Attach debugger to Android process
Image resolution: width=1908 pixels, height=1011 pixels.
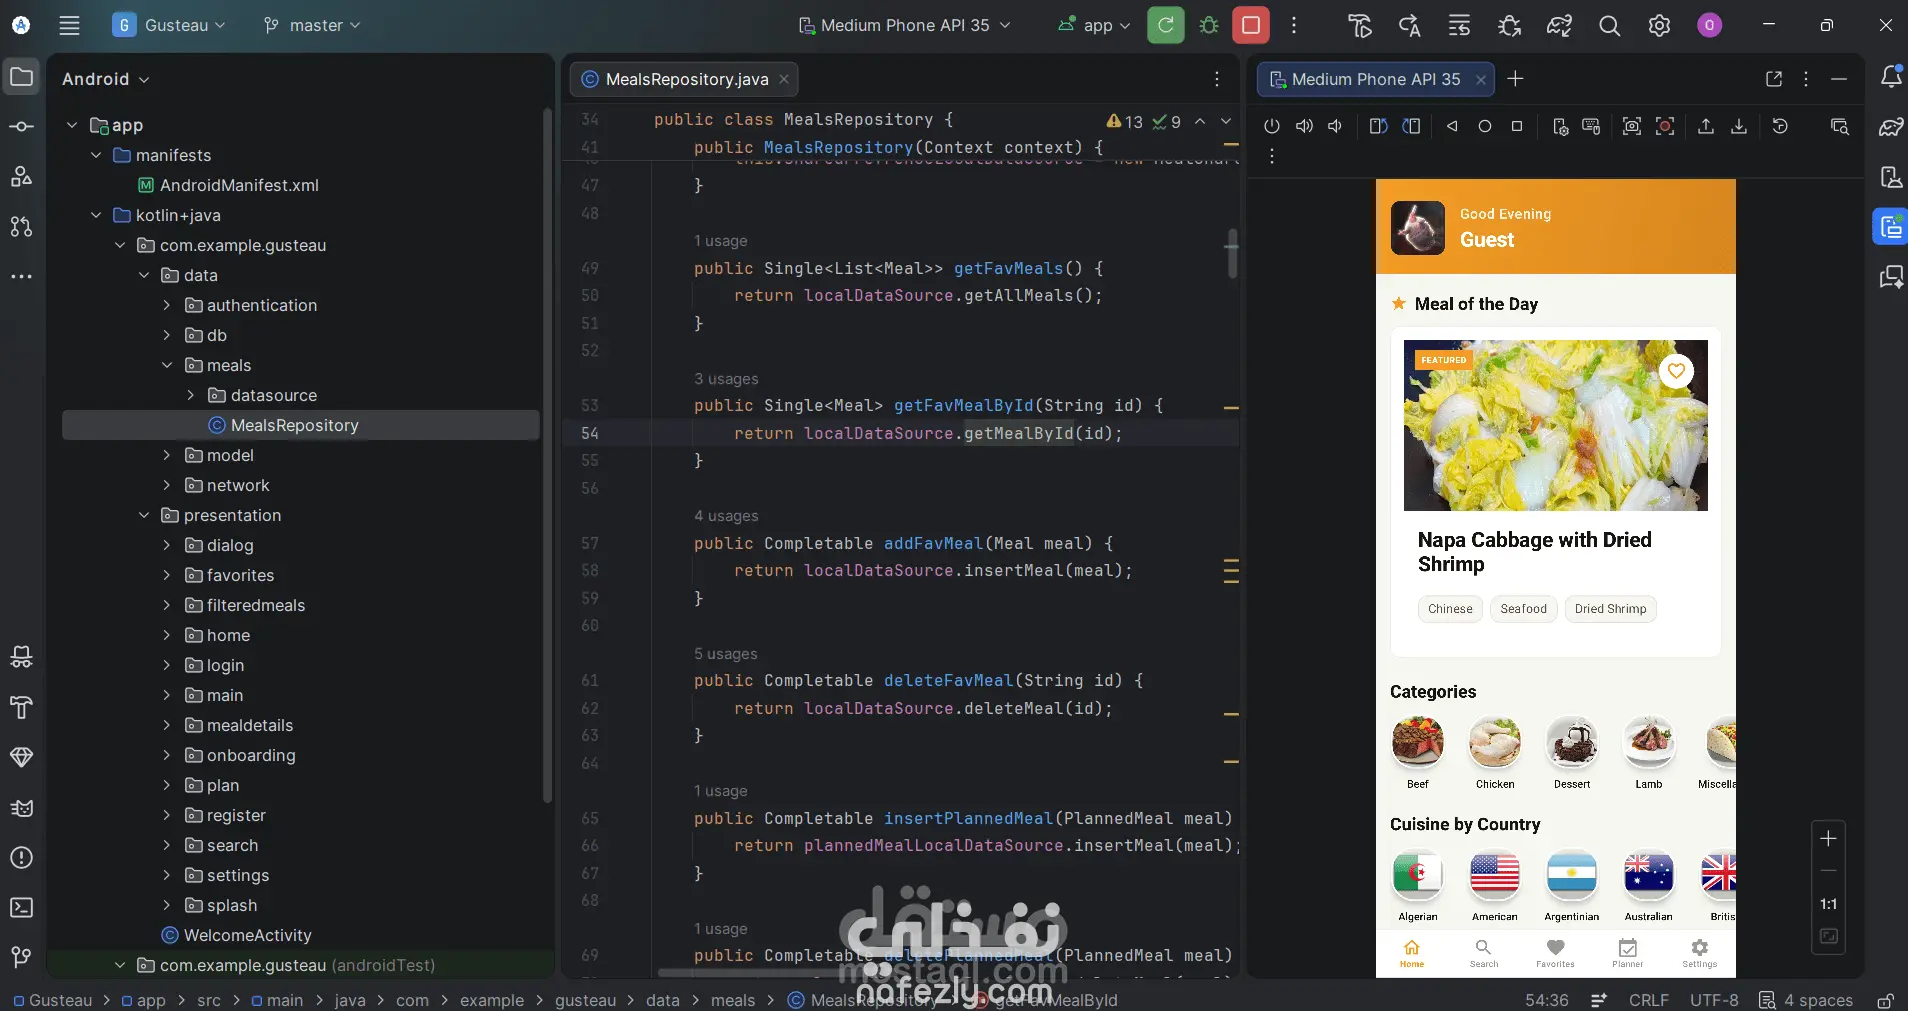[x=1509, y=25]
